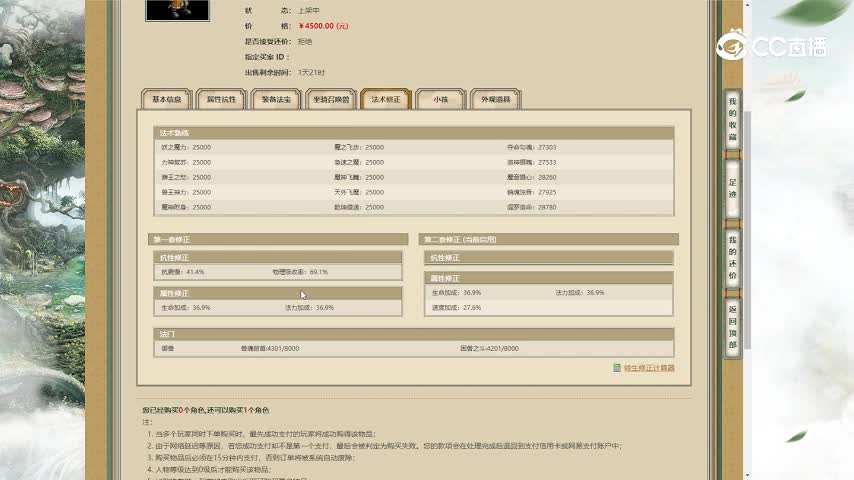The width and height of the screenshot is (854, 480).
Task: Open 我的收藏 in the right sidebar
Action: coord(733,119)
